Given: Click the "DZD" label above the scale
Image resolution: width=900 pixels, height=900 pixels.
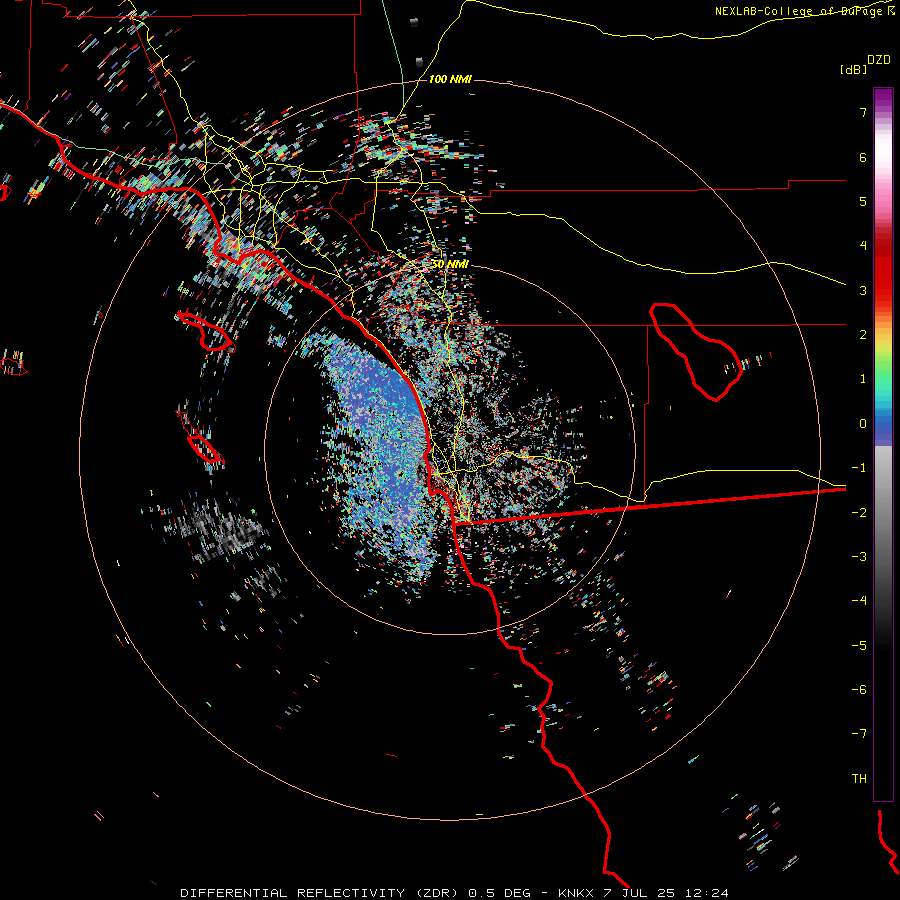Looking at the screenshot, I should [879, 60].
